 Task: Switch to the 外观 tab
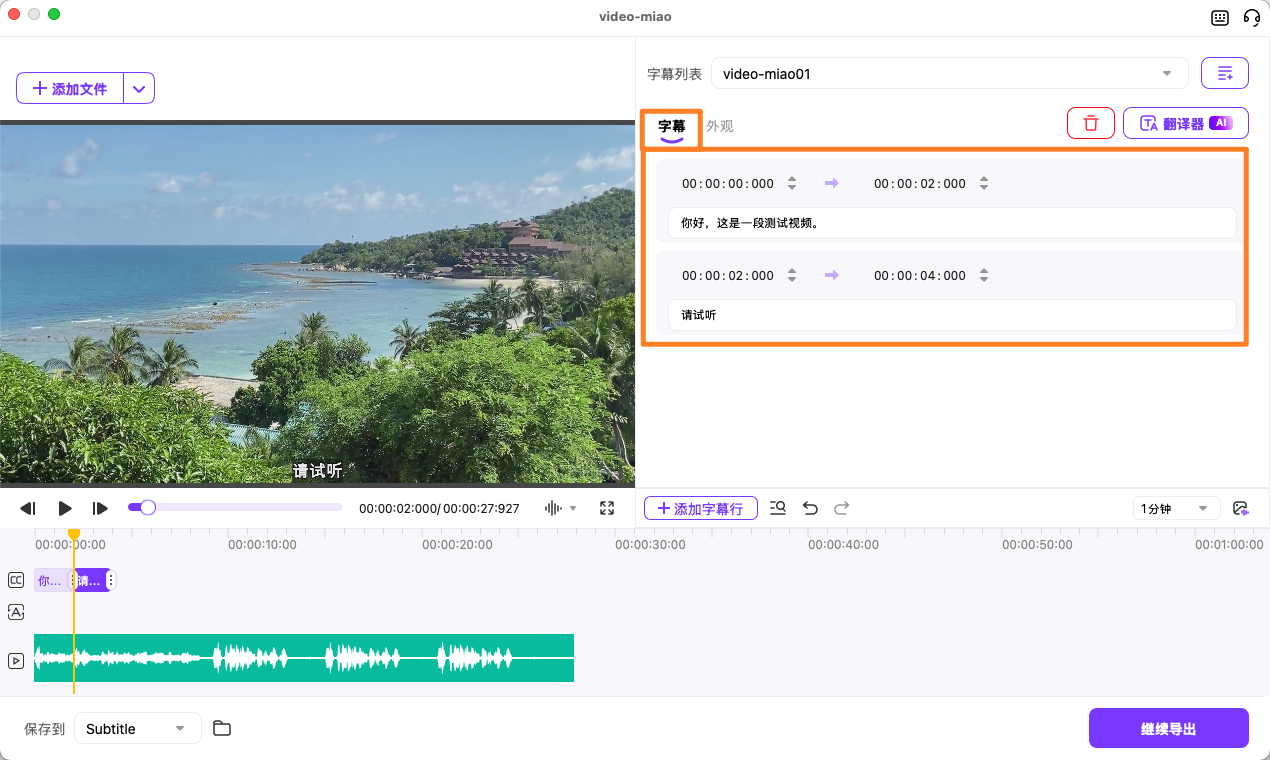click(718, 127)
